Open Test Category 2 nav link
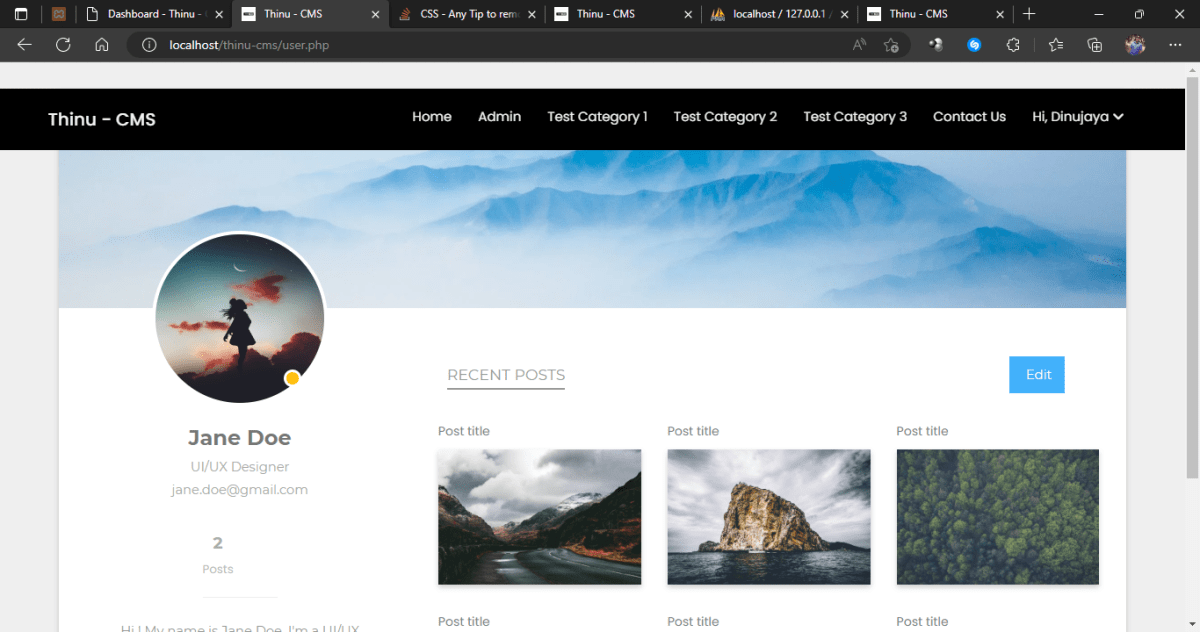Viewport: 1200px width, 632px height. click(x=725, y=117)
